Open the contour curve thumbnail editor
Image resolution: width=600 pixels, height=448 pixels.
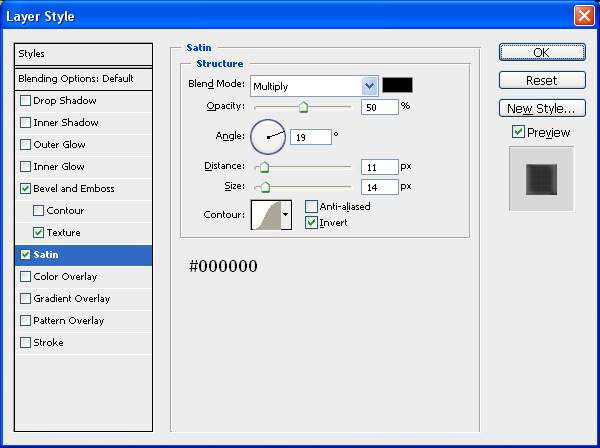(x=266, y=215)
